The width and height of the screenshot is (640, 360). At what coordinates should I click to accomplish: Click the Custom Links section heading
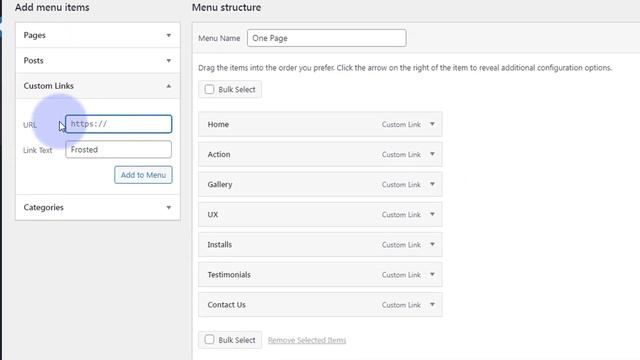pyautogui.click(x=49, y=86)
